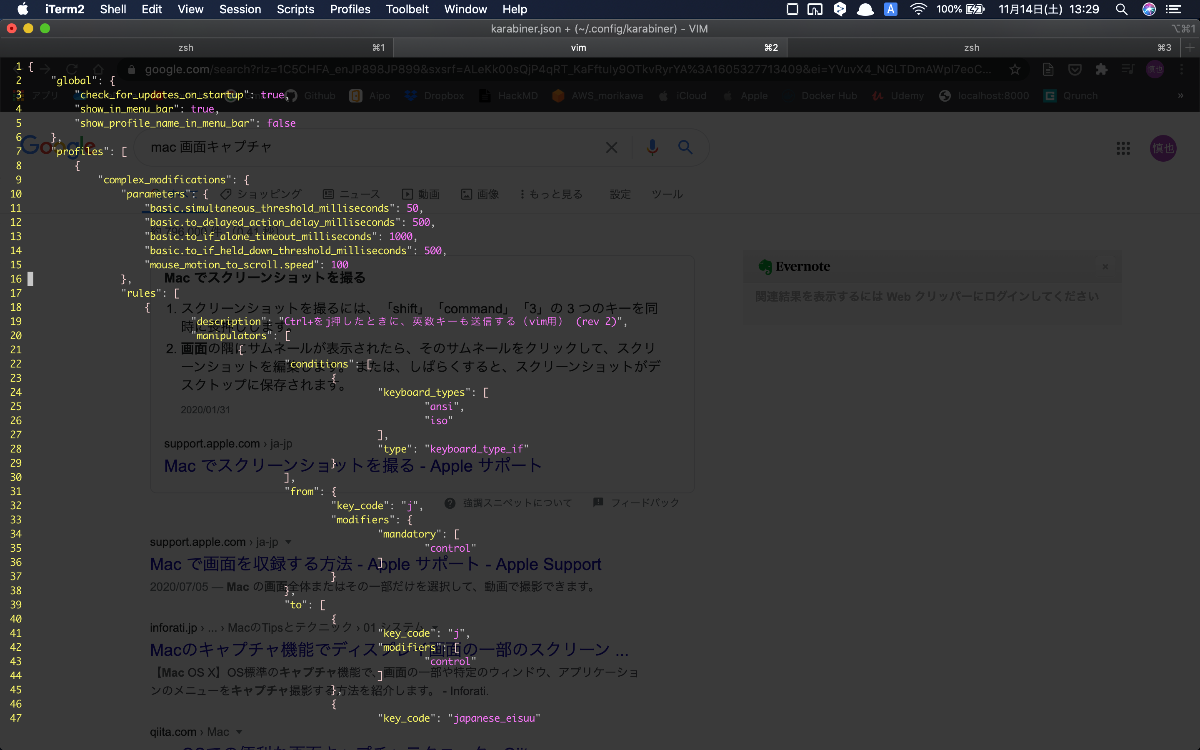Screen dimensions: 1200x750
Task: Click 強調スニペットについて link
Action: pos(508,503)
